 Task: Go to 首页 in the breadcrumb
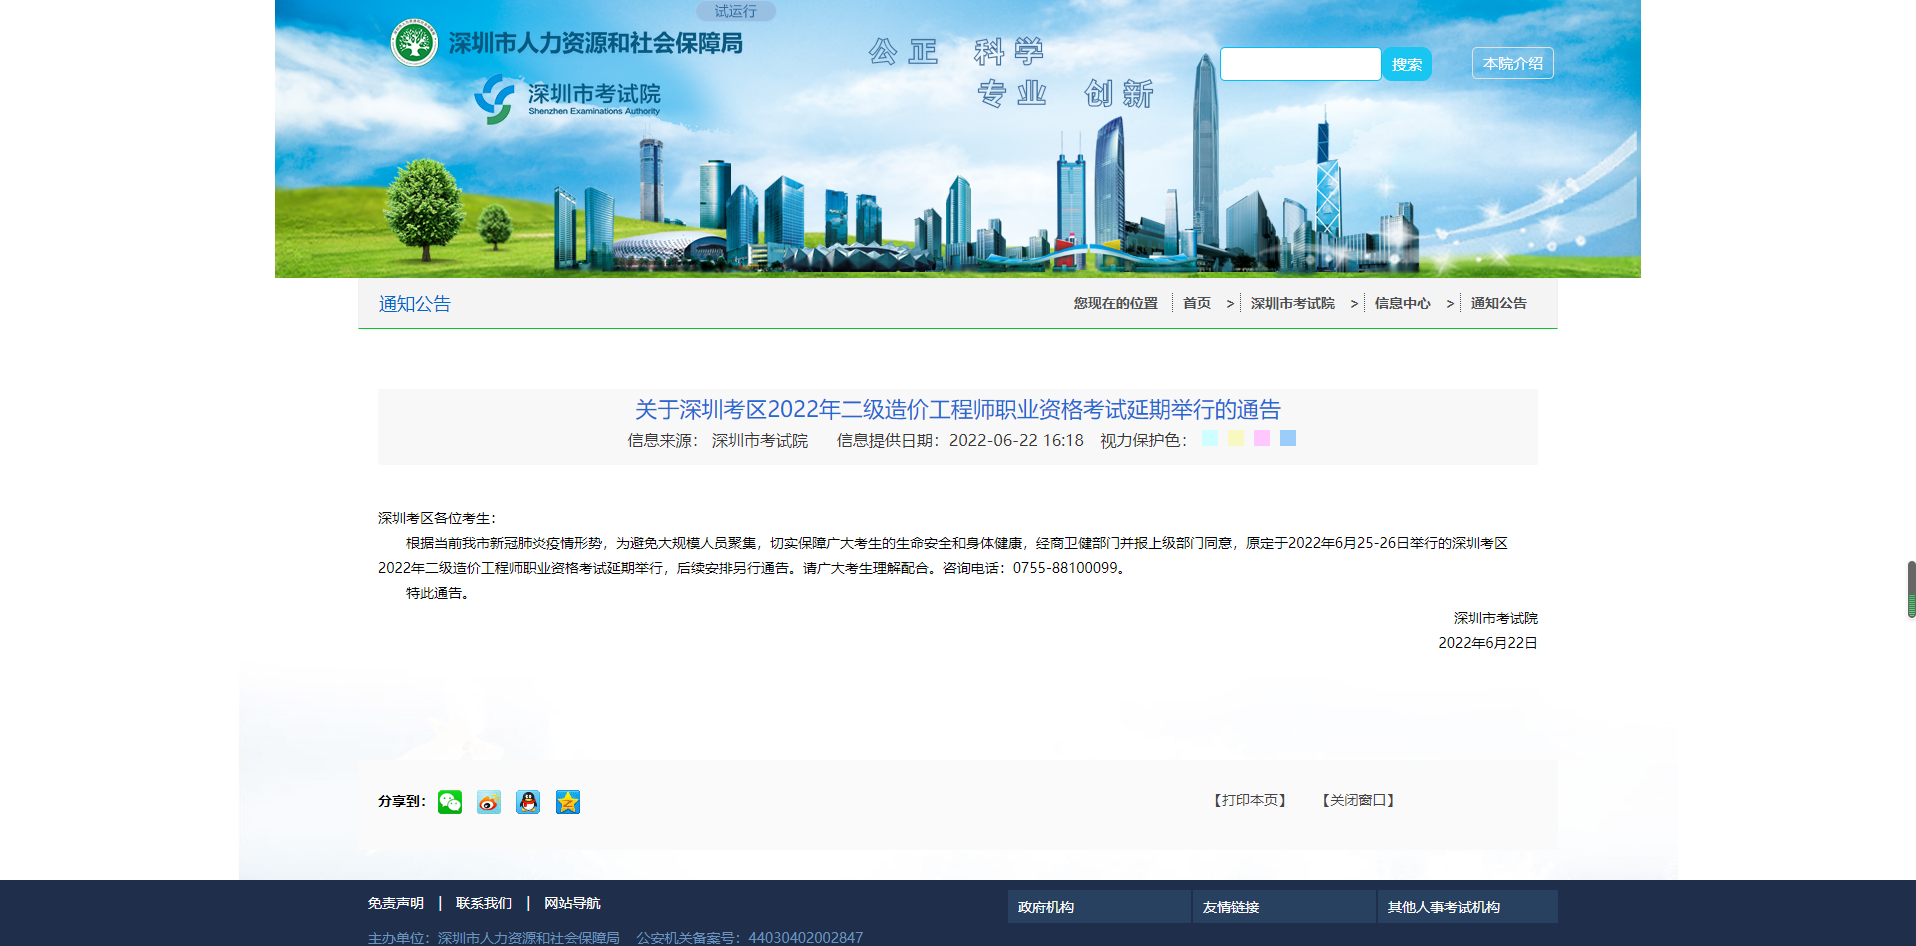[1196, 303]
